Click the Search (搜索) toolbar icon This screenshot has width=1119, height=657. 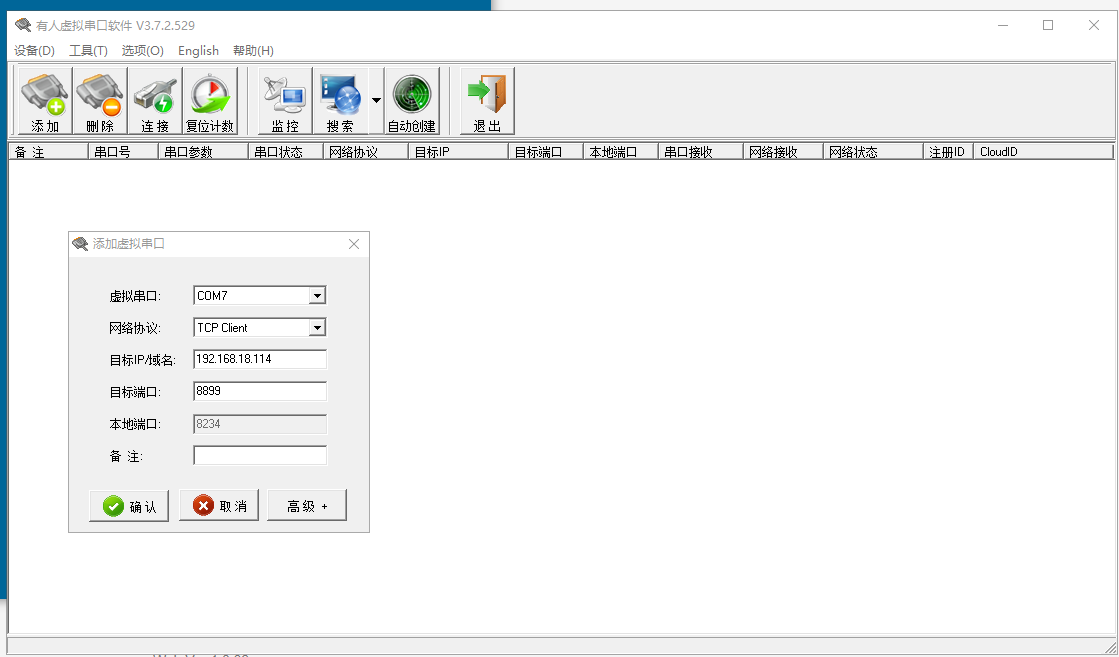coord(340,101)
